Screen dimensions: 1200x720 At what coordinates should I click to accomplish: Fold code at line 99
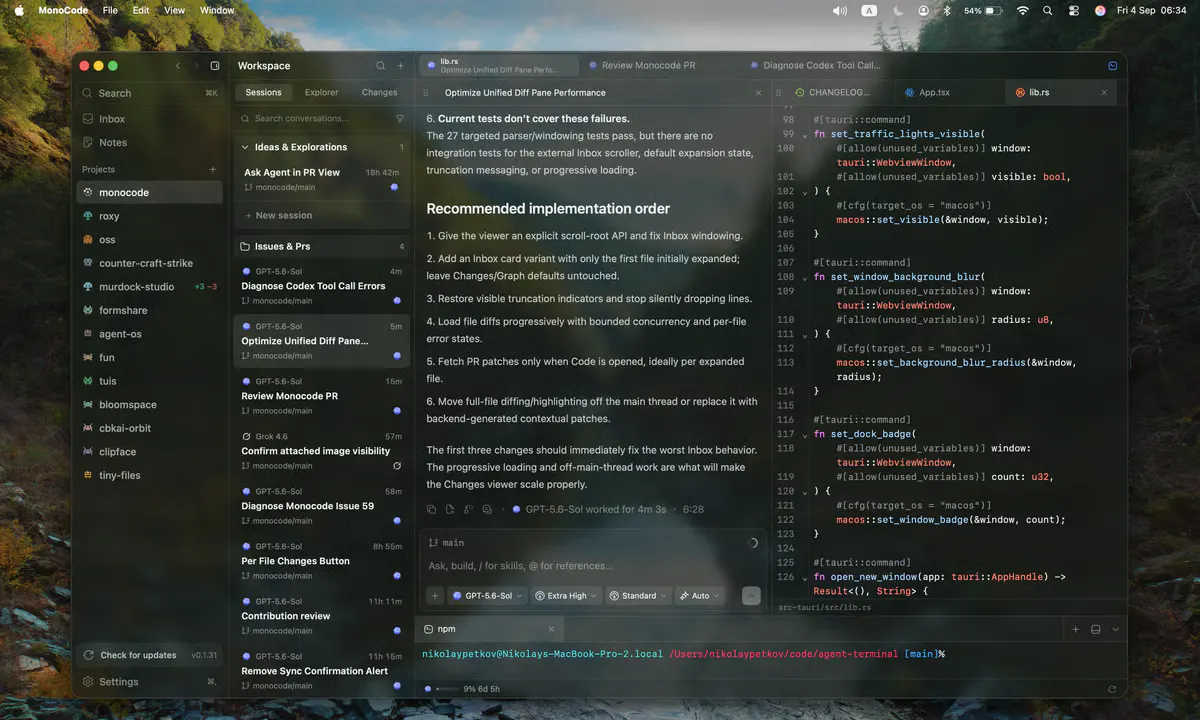coord(806,134)
